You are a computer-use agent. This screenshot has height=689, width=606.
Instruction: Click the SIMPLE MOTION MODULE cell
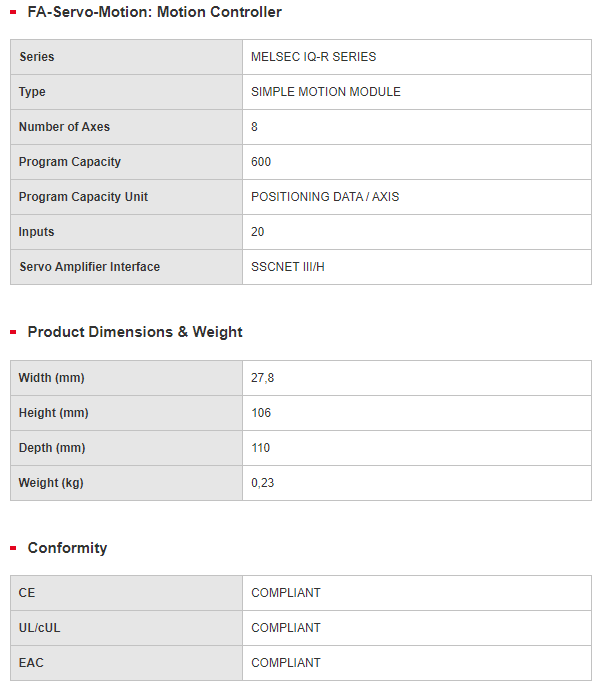tap(325, 92)
